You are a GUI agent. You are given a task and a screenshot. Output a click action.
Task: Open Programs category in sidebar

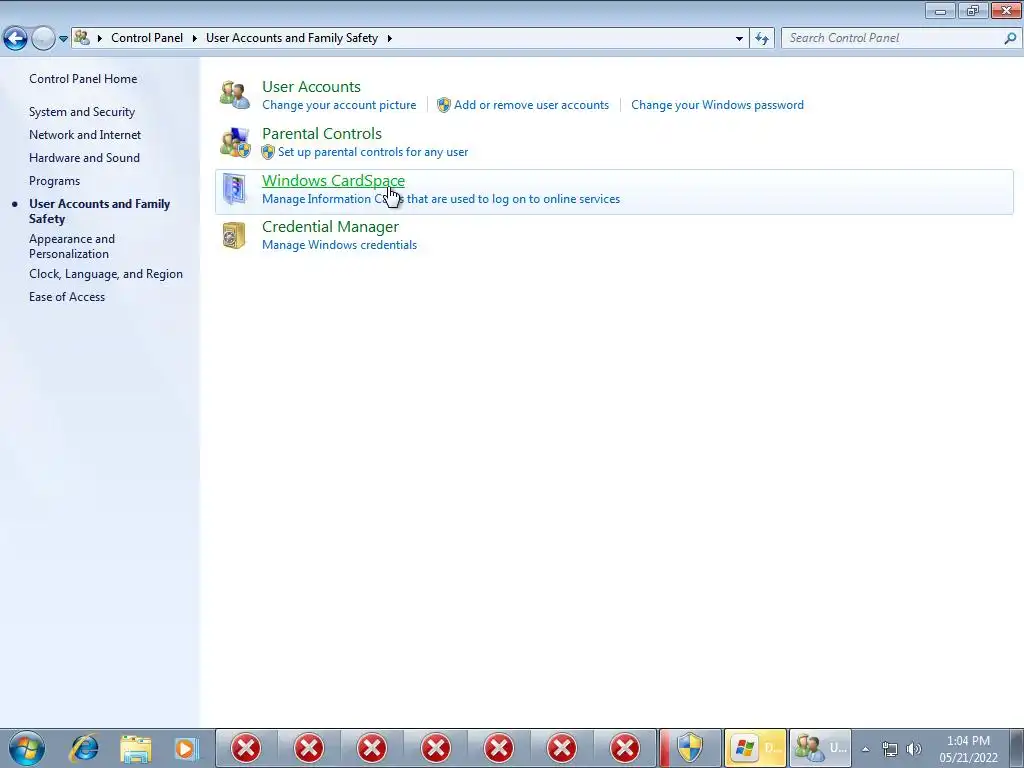tap(54, 181)
